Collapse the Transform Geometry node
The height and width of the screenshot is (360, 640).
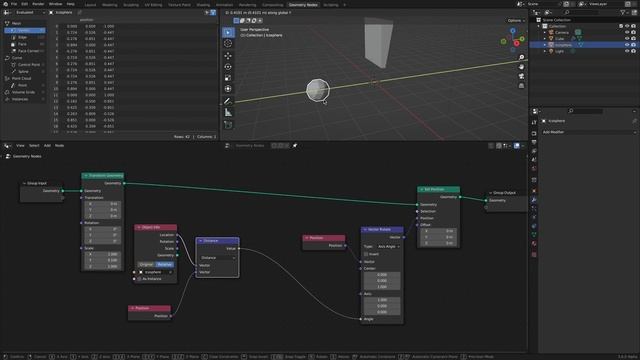pos(86,176)
